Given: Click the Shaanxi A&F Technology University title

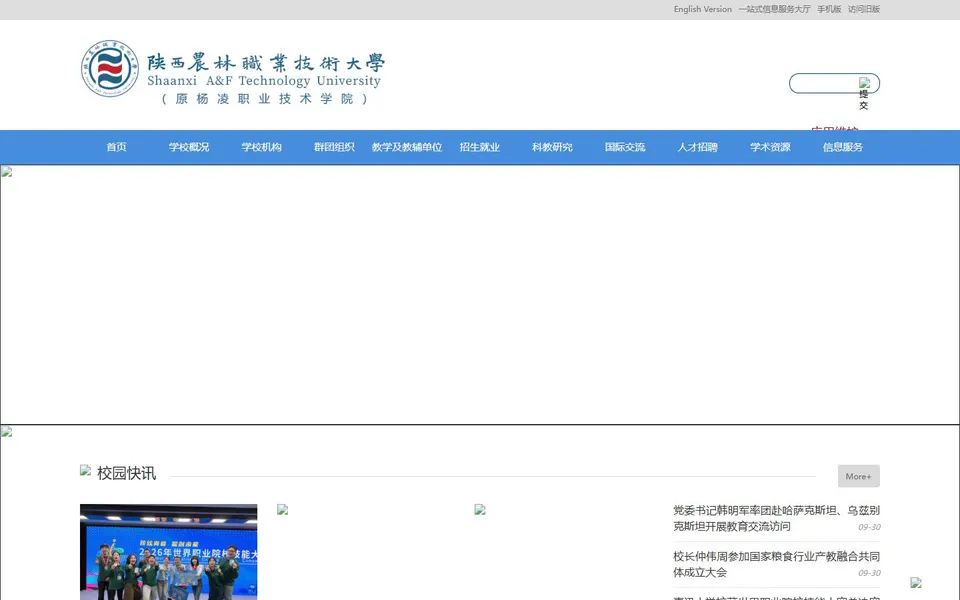Looking at the screenshot, I should [264, 80].
